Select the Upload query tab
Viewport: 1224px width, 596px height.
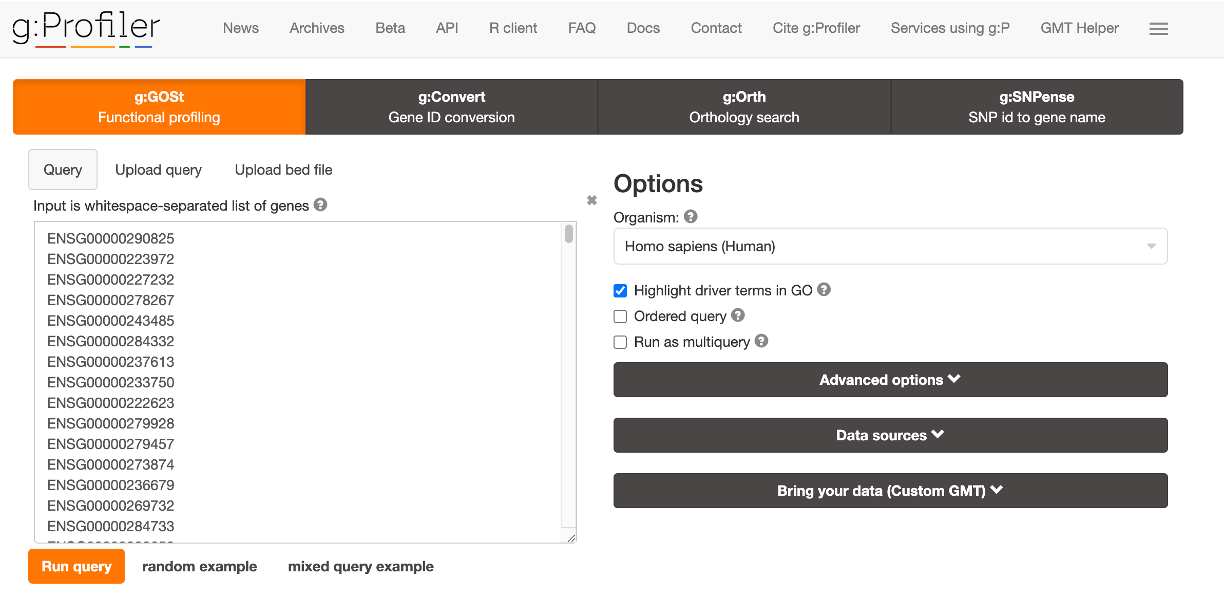pos(158,170)
